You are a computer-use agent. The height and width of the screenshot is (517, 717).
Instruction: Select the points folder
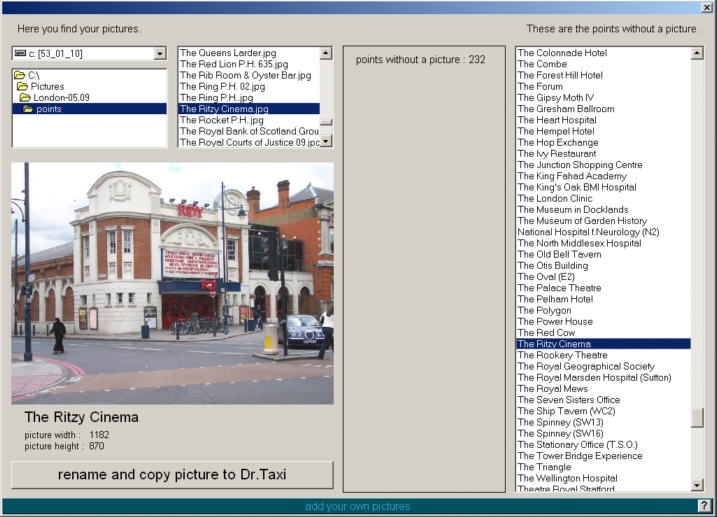pos(48,109)
